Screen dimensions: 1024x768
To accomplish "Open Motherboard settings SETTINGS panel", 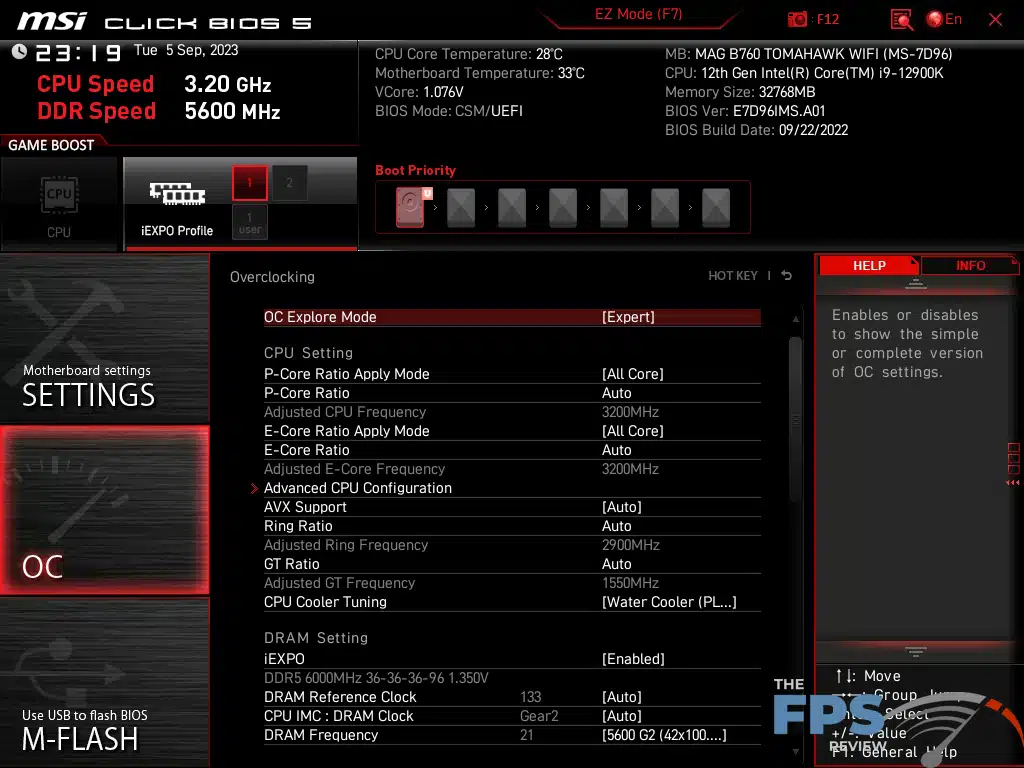I will coord(104,338).
